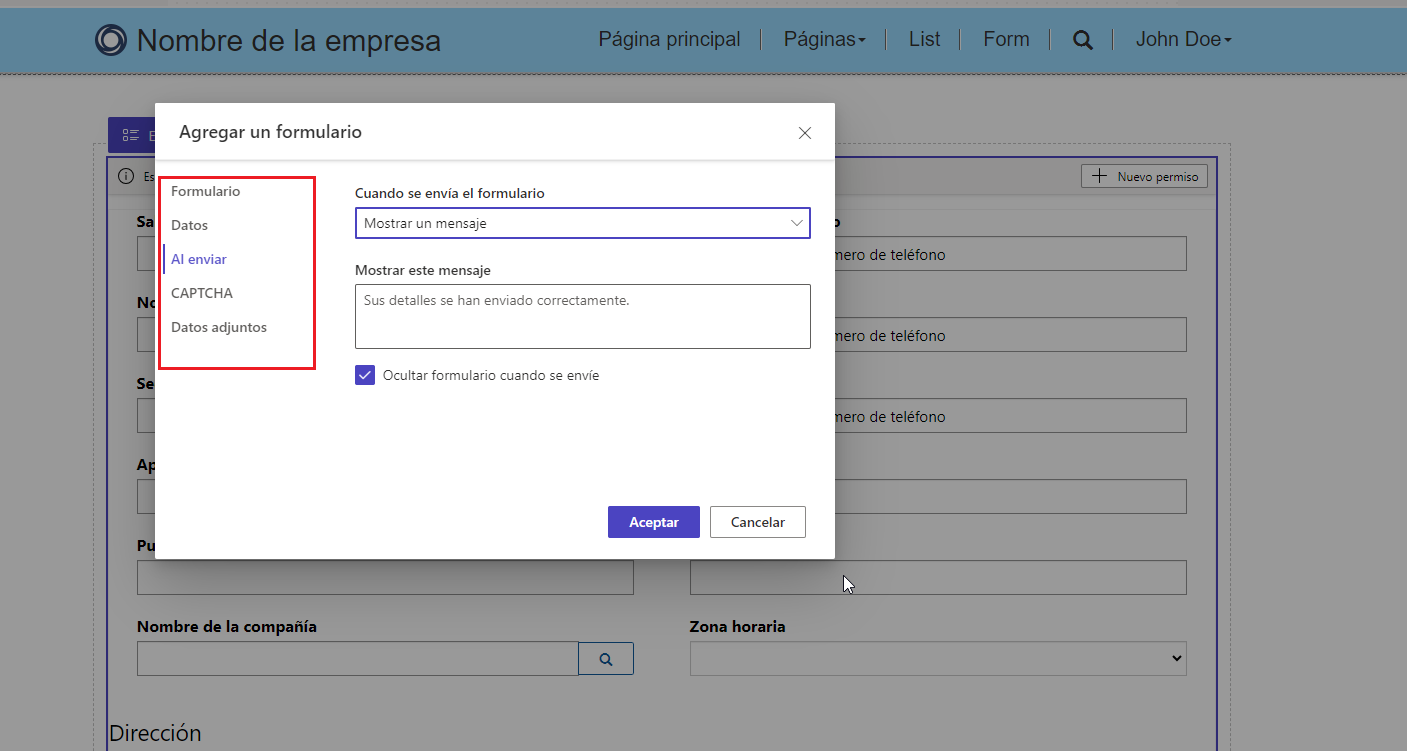Open the CAPTCHA tab
The image size is (1407, 751).
(202, 293)
